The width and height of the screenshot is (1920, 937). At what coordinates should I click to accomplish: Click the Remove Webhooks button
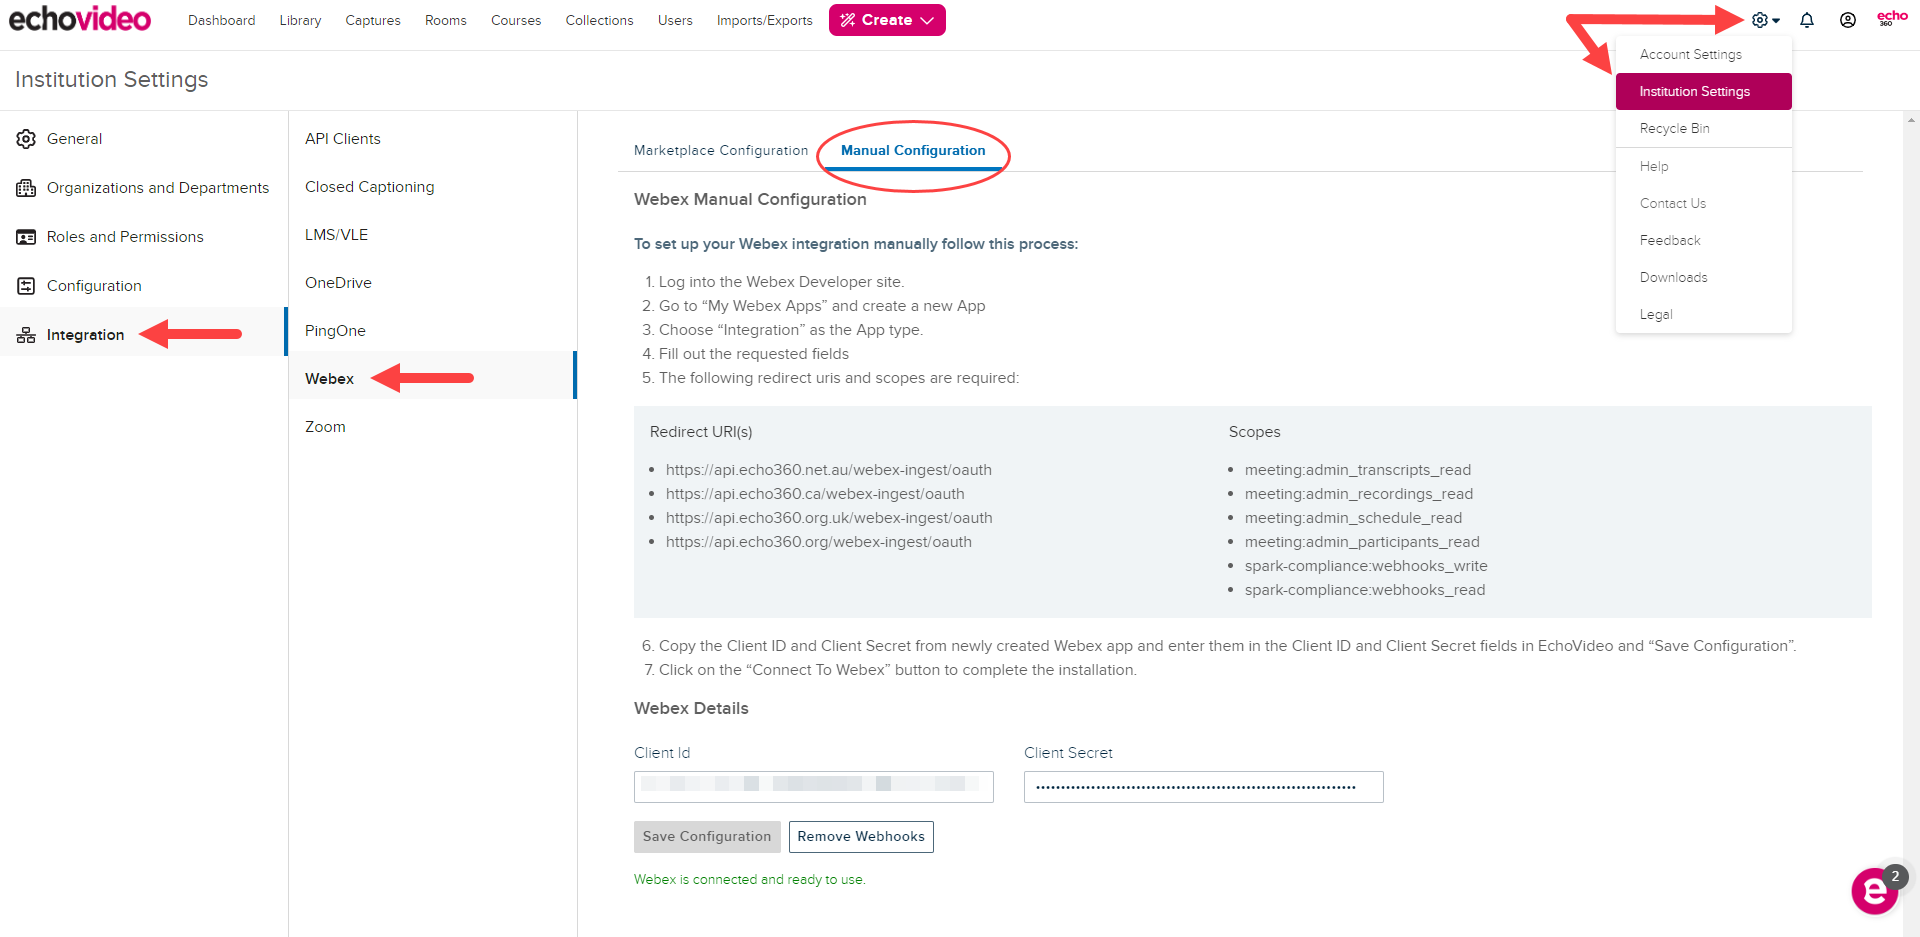861,836
